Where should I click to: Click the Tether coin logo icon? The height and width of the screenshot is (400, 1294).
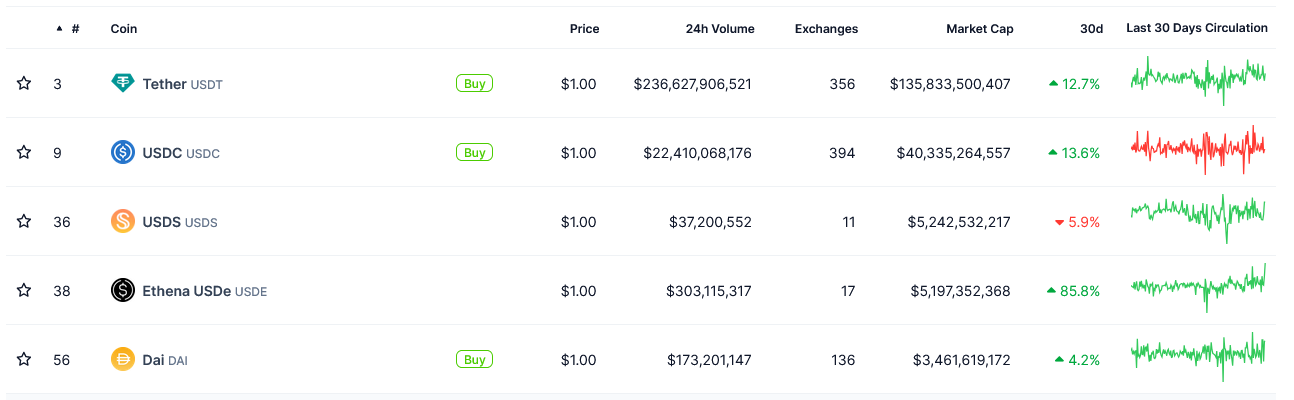pos(122,84)
